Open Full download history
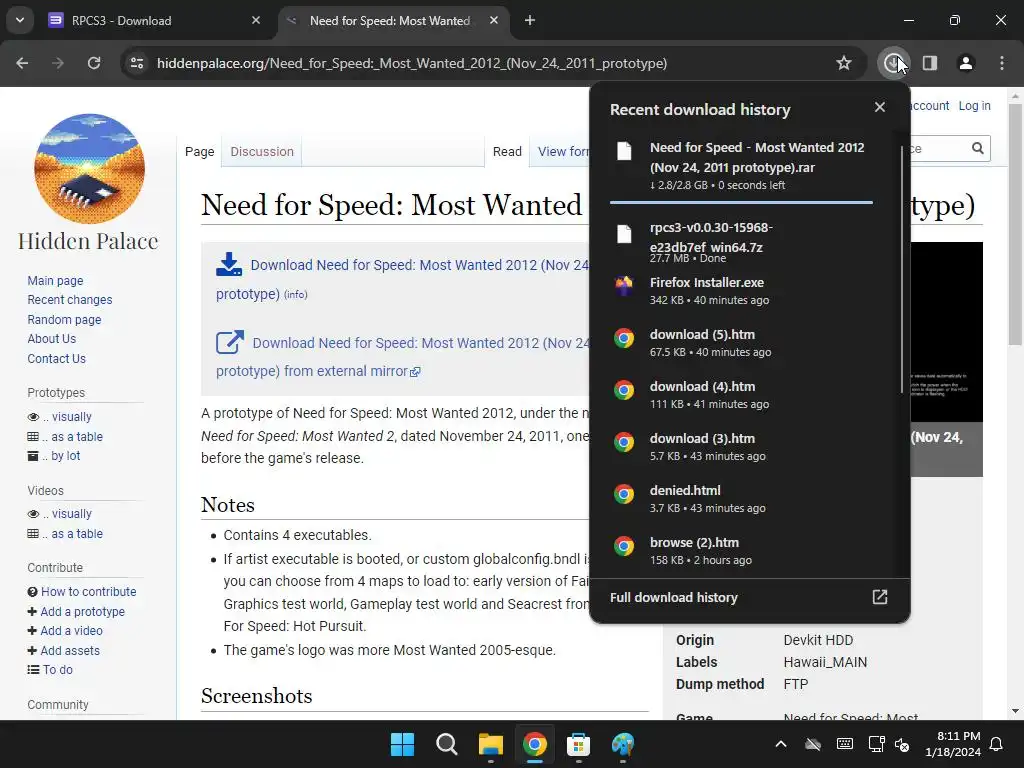The width and height of the screenshot is (1024, 768). pos(749,598)
